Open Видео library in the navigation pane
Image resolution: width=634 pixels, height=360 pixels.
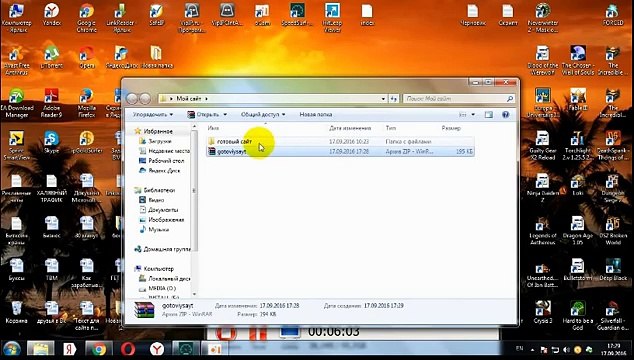(156, 200)
